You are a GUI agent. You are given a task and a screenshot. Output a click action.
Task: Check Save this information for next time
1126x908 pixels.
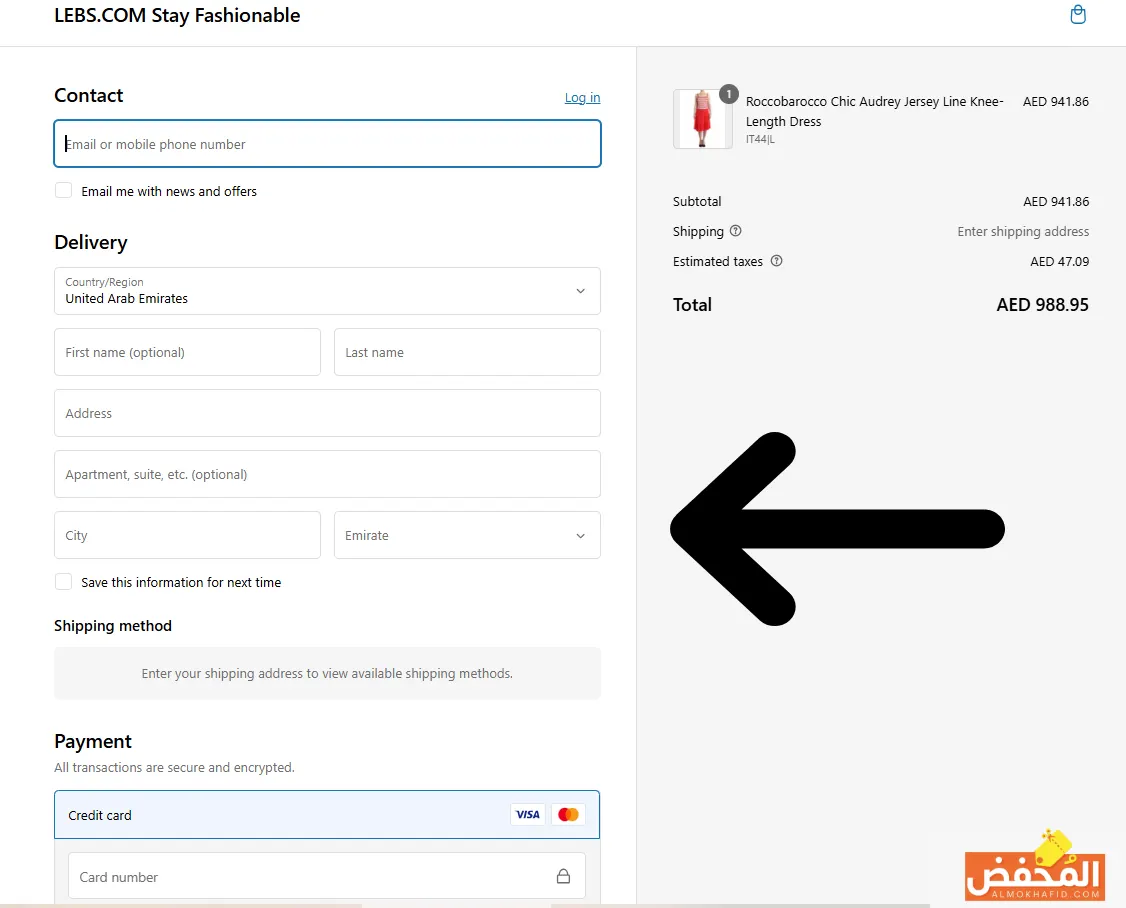coord(64,582)
